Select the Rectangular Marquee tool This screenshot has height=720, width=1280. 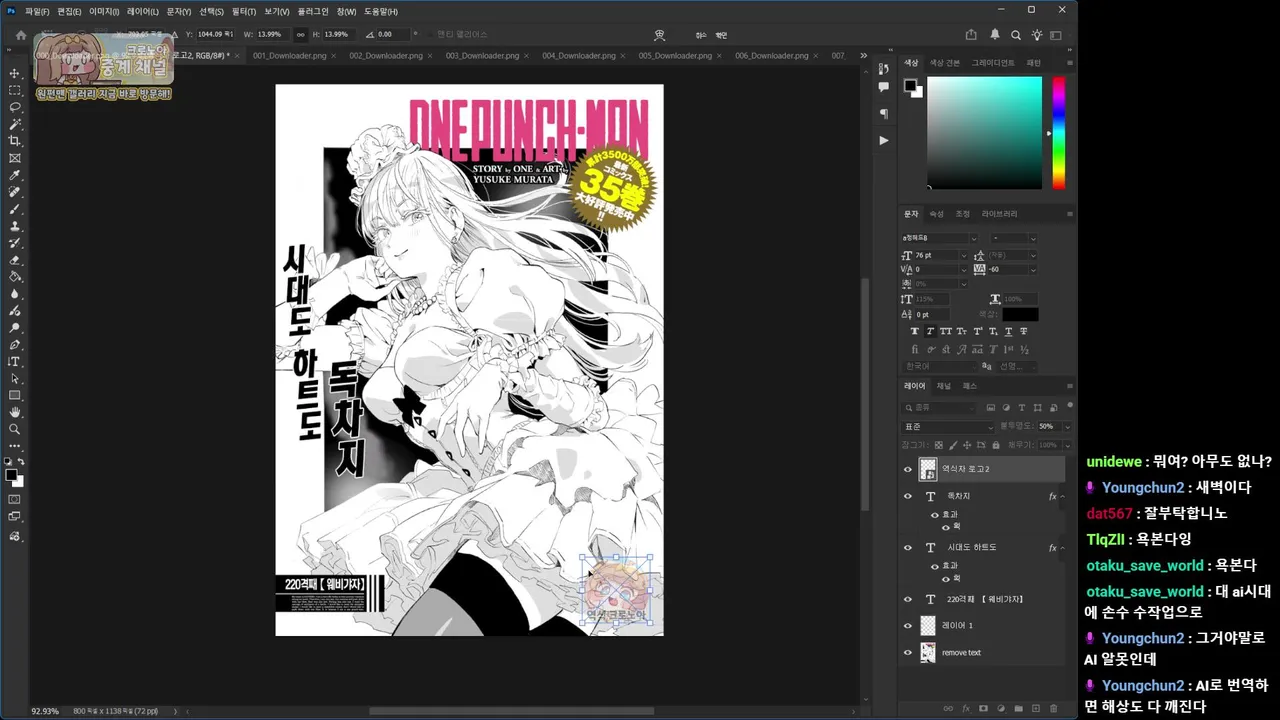tap(14, 90)
